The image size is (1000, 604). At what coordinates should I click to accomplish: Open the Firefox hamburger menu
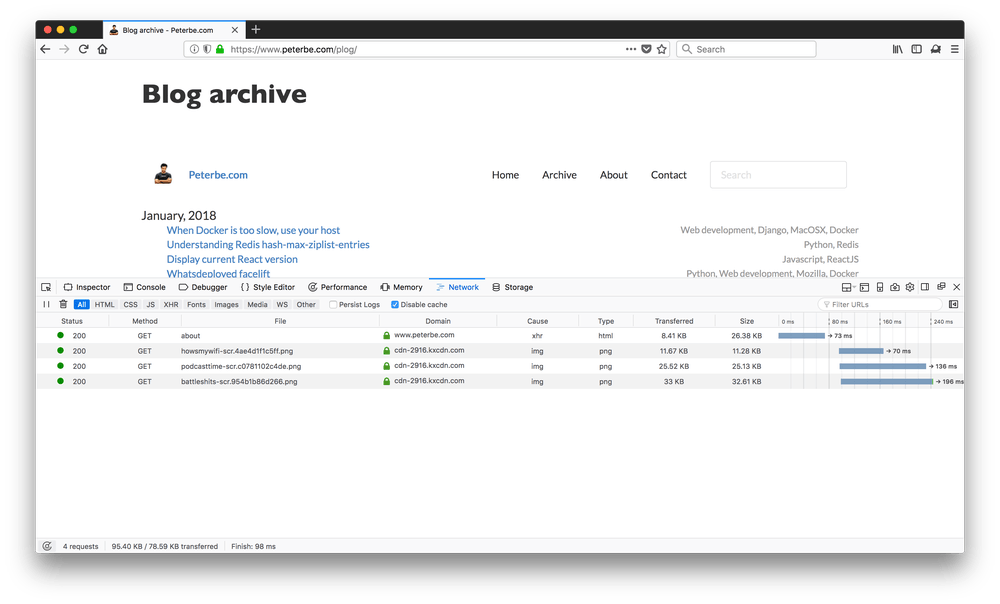tap(954, 49)
